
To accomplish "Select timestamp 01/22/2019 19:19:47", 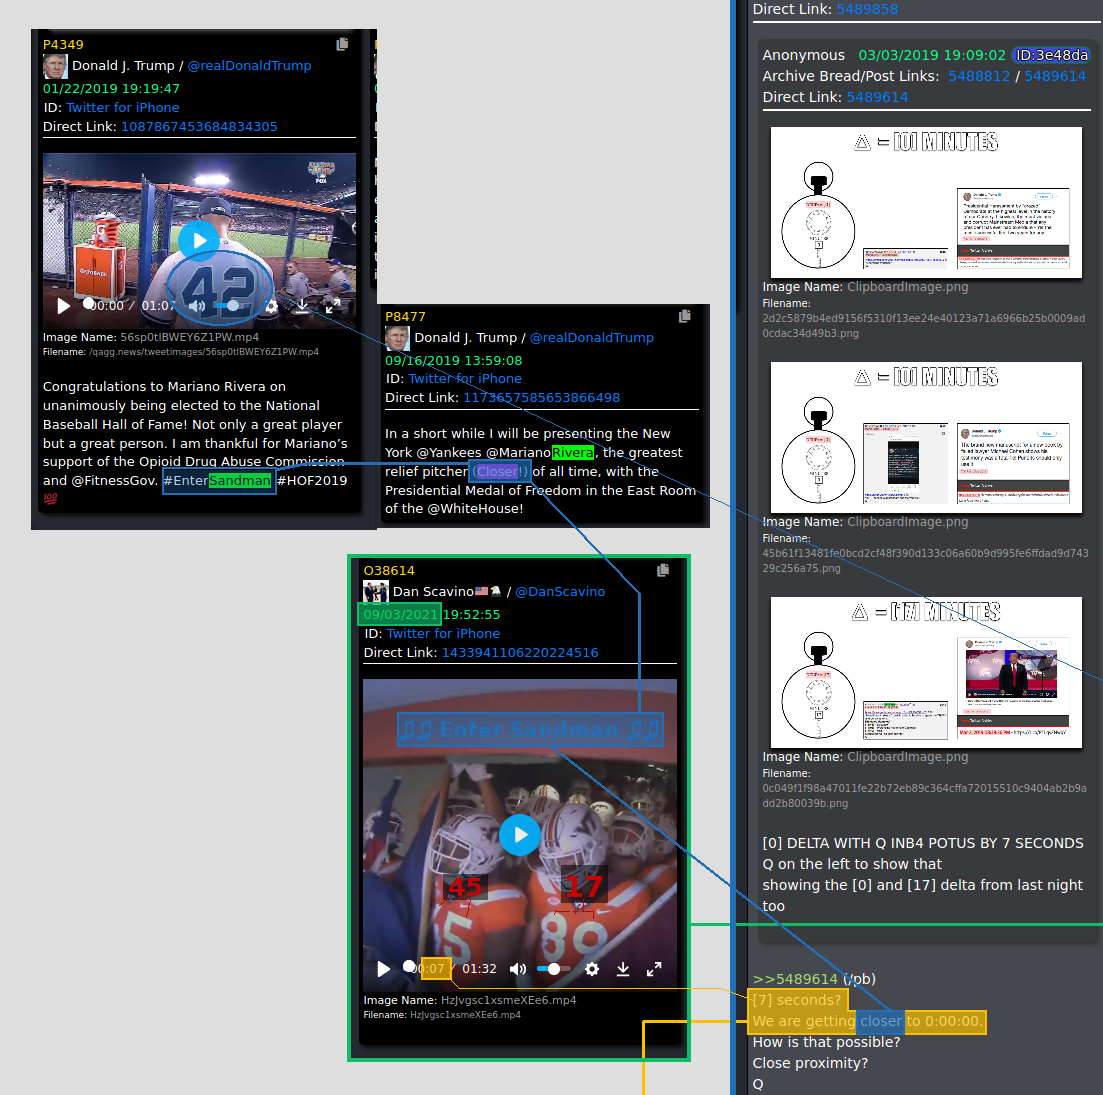I will coord(111,89).
